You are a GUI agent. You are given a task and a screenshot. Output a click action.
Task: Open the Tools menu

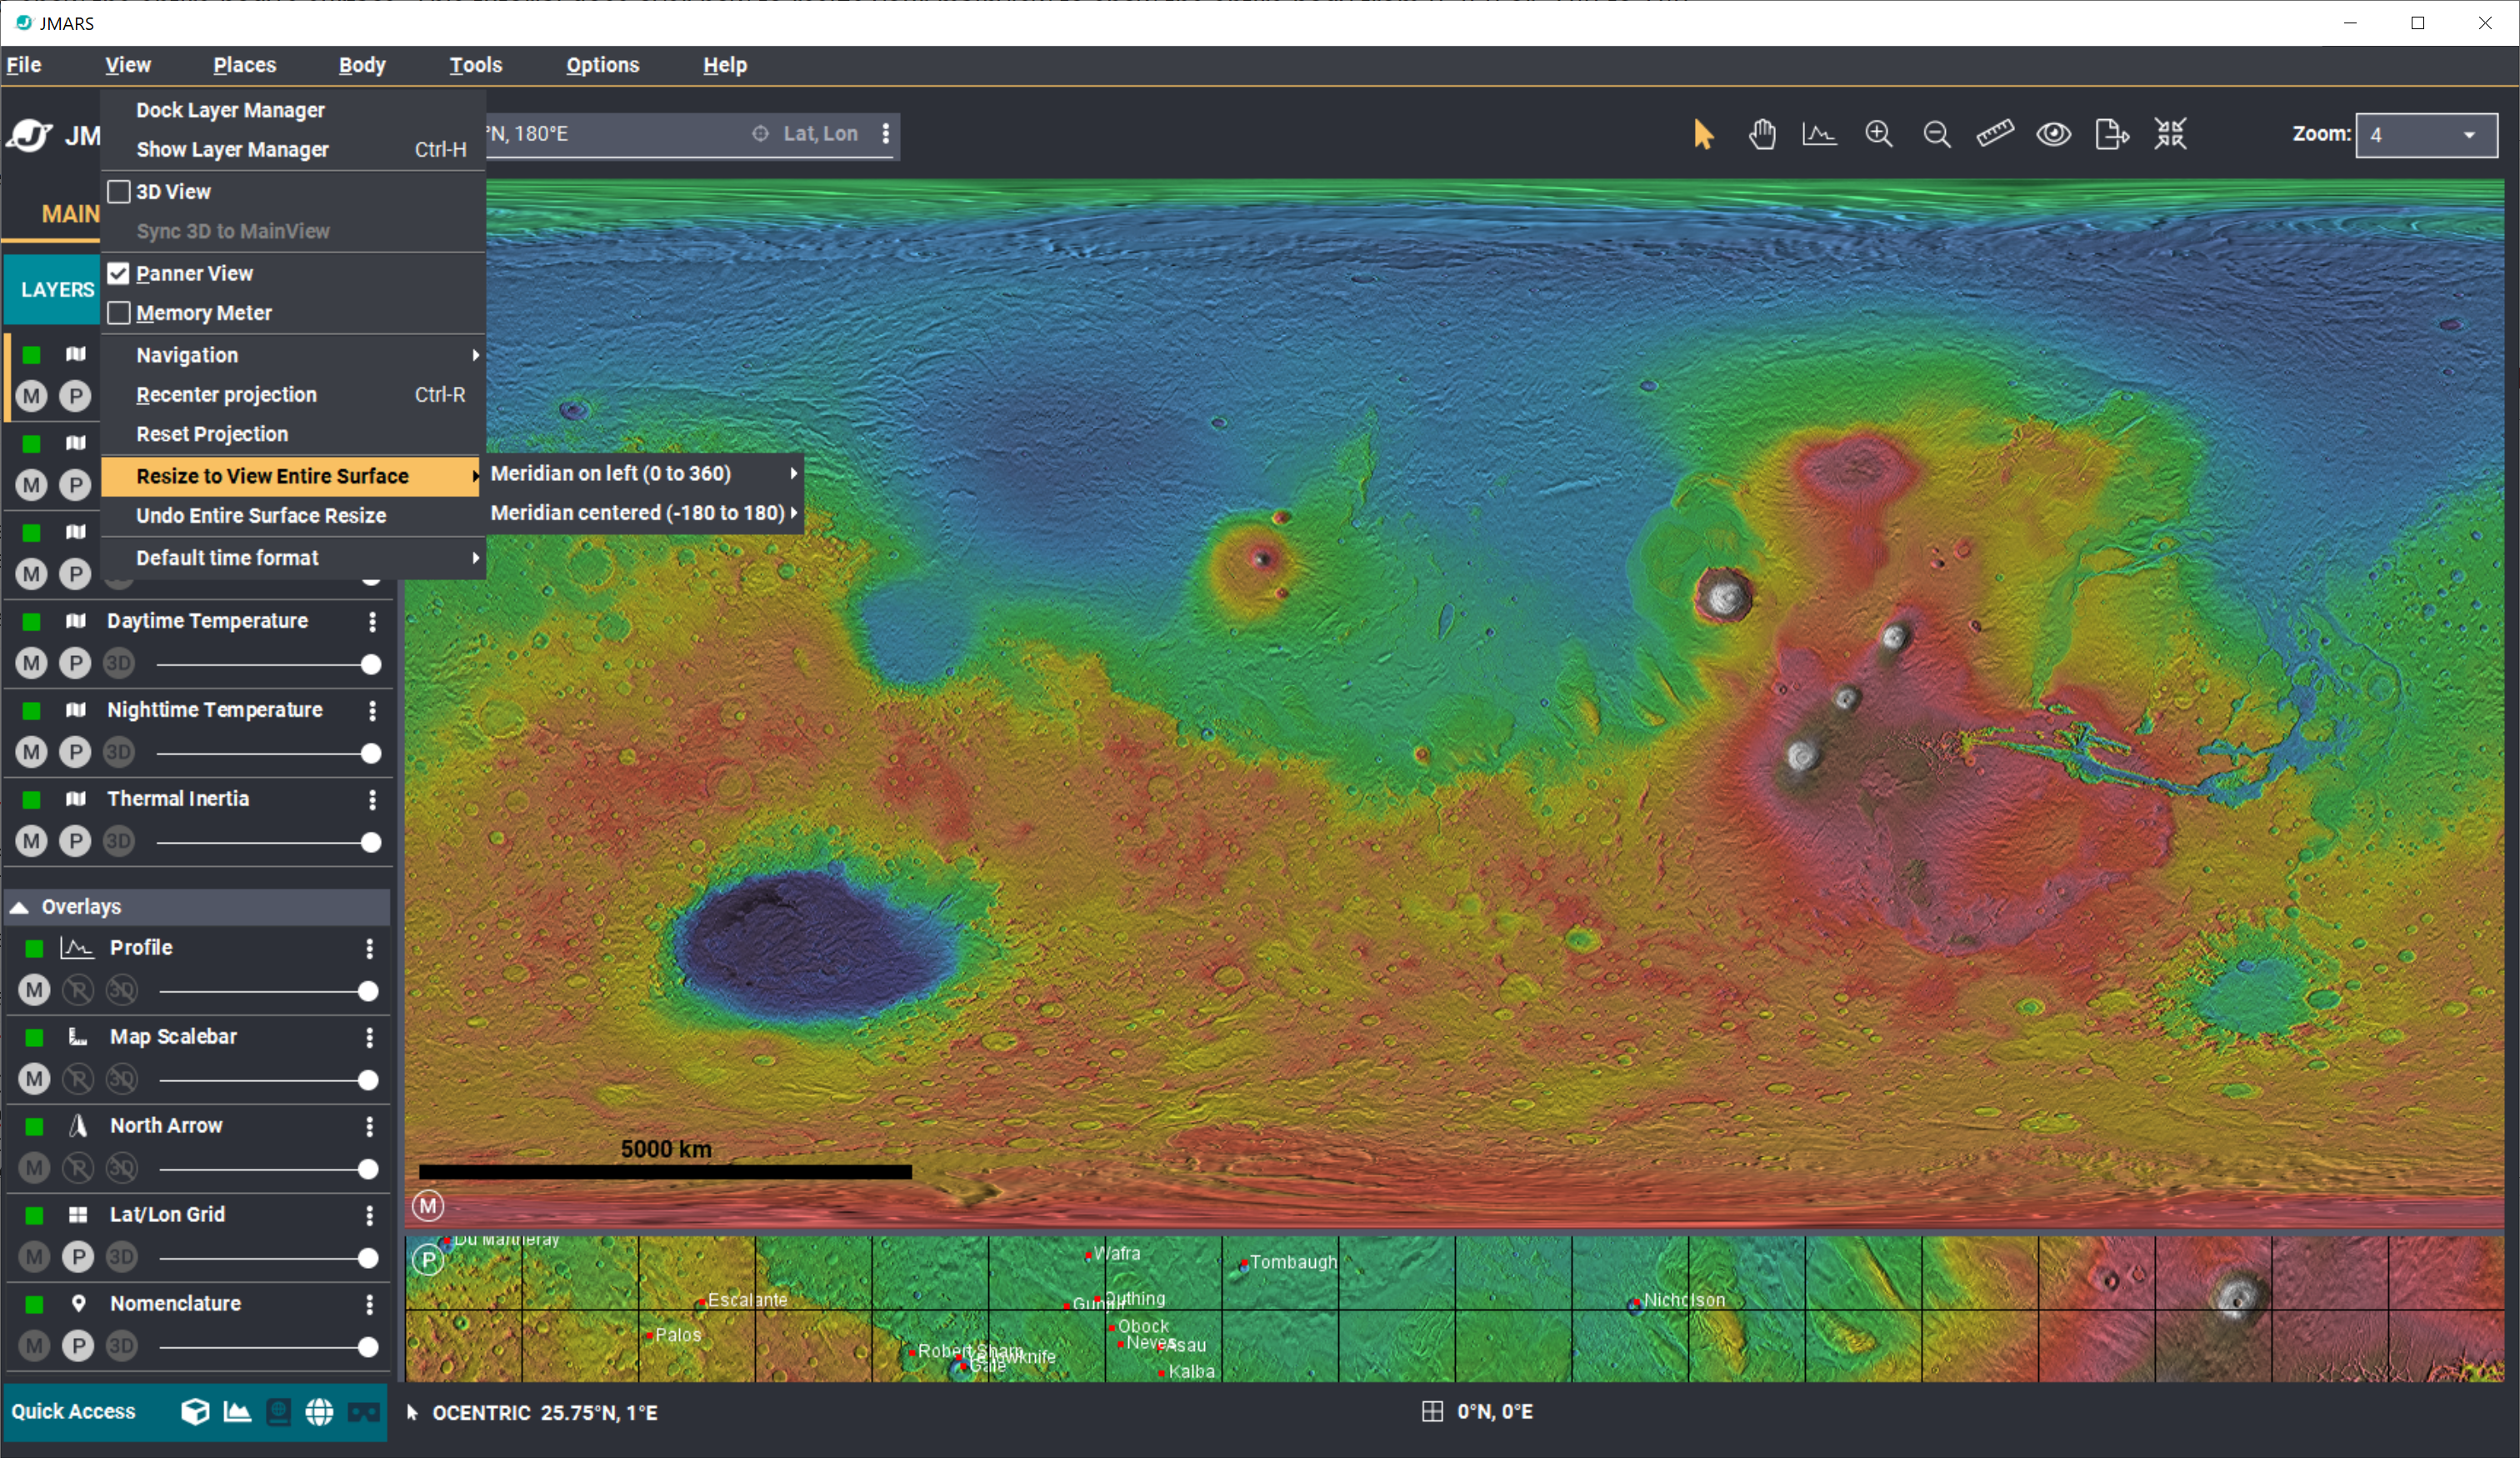pyautogui.click(x=475, y=65)
